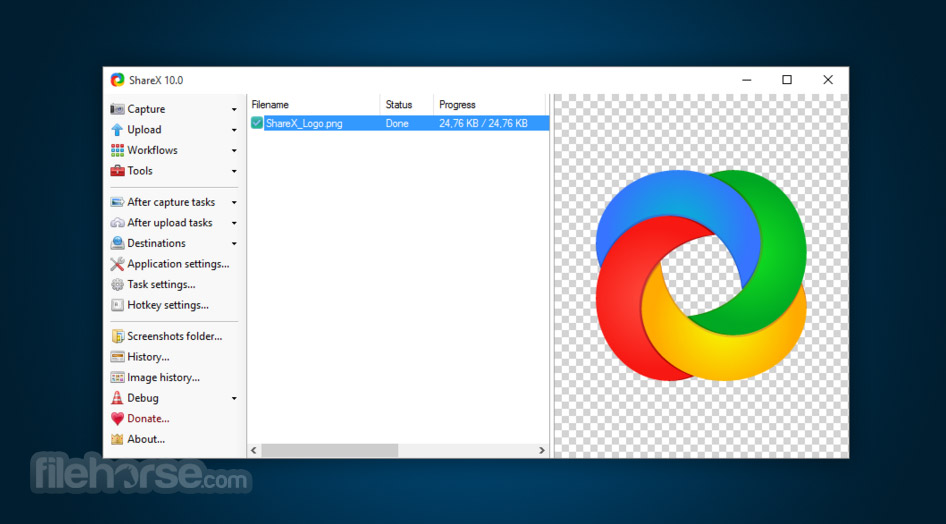946x524 pixels.
Task: Open Screenshots folder...
Action: 174,336
